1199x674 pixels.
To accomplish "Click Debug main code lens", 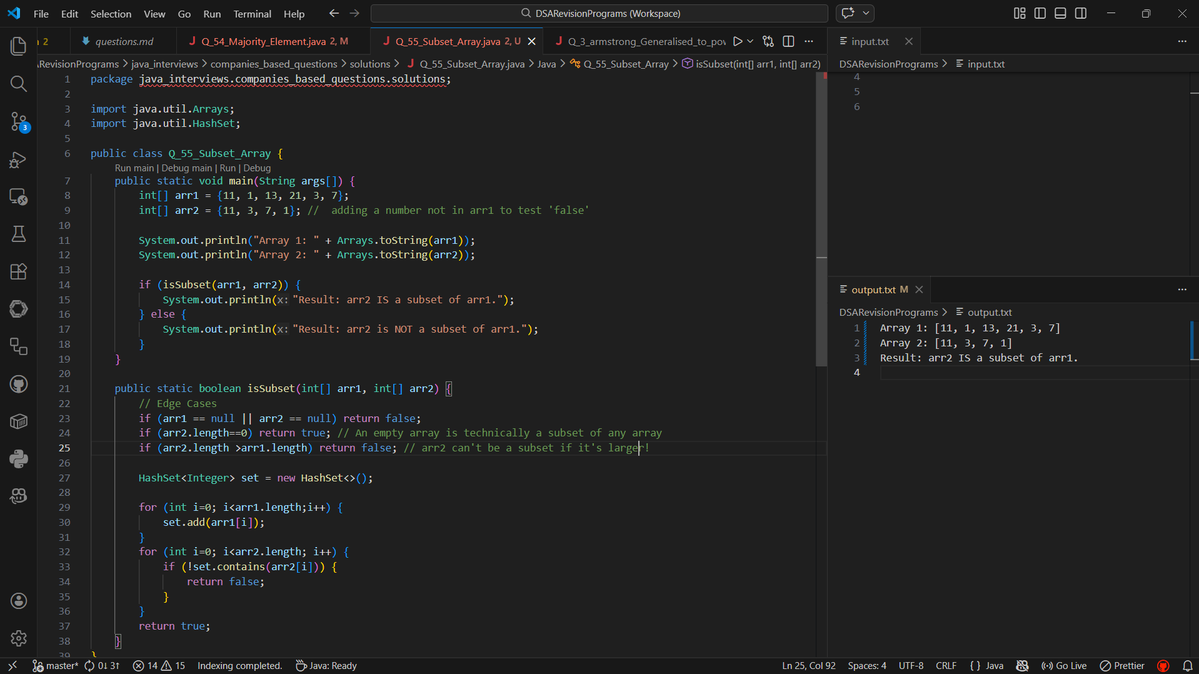I will coord(187,168).
